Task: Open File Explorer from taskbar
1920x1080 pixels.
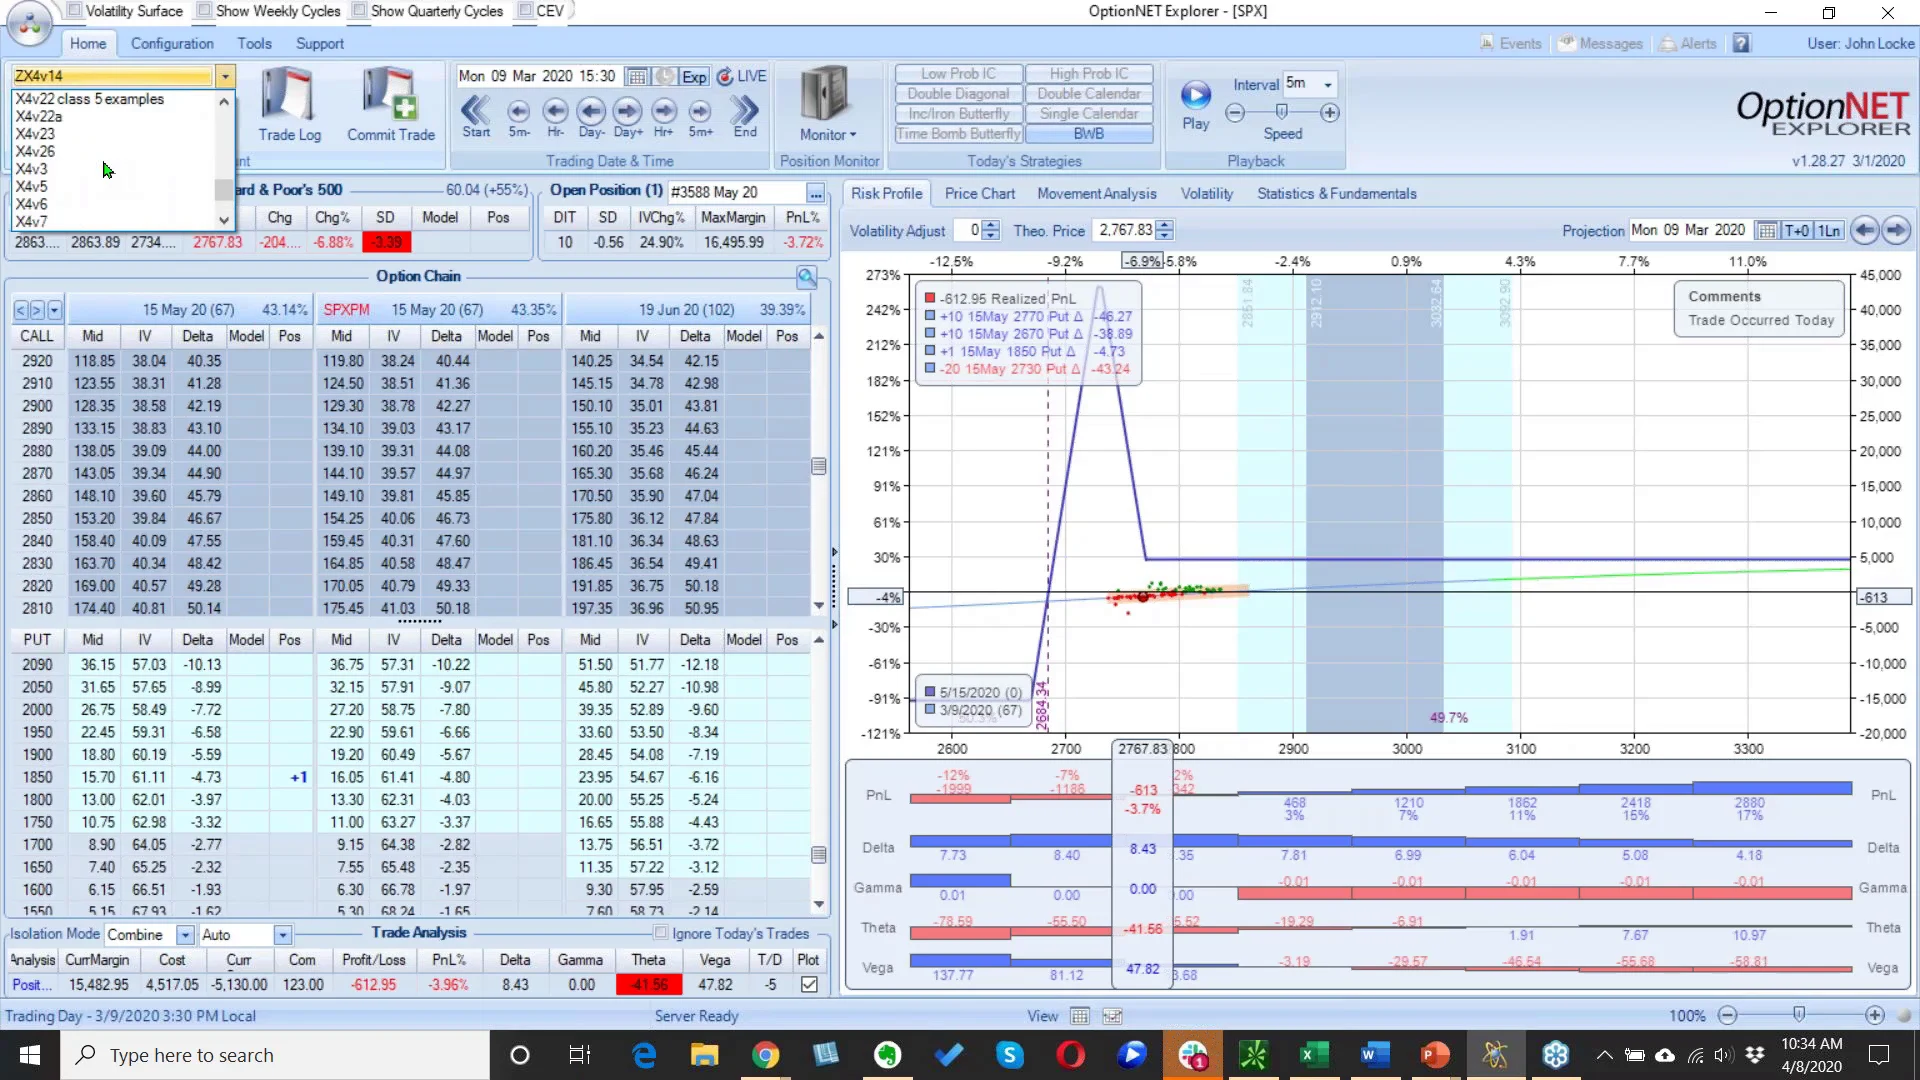Action: (x=704, y=1055)
